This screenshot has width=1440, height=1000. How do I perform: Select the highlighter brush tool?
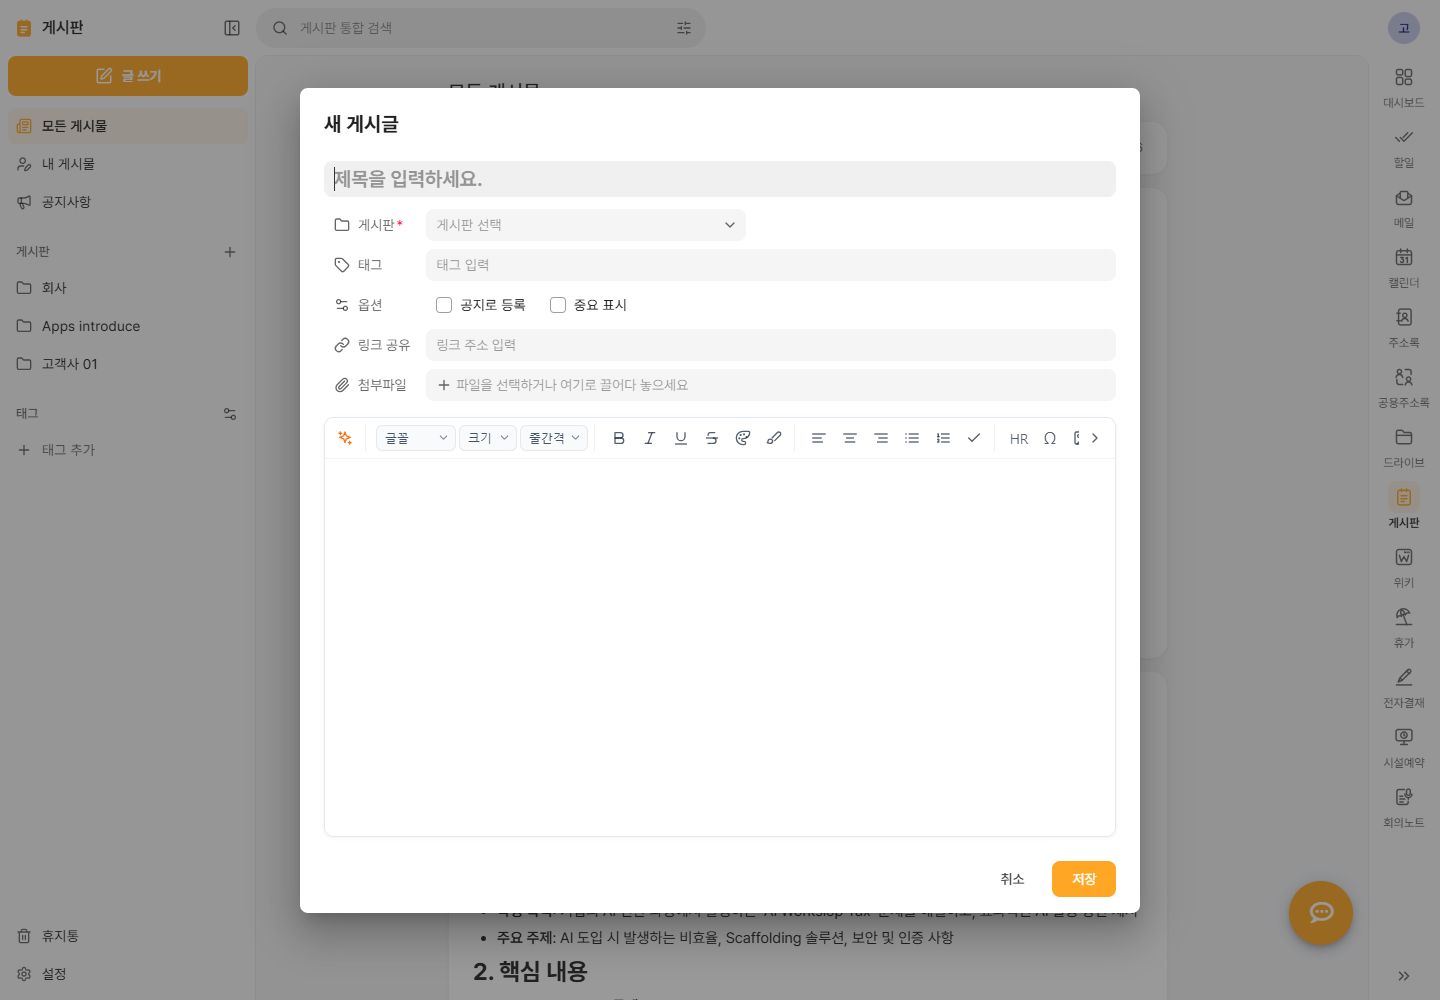tap(774, 438)
